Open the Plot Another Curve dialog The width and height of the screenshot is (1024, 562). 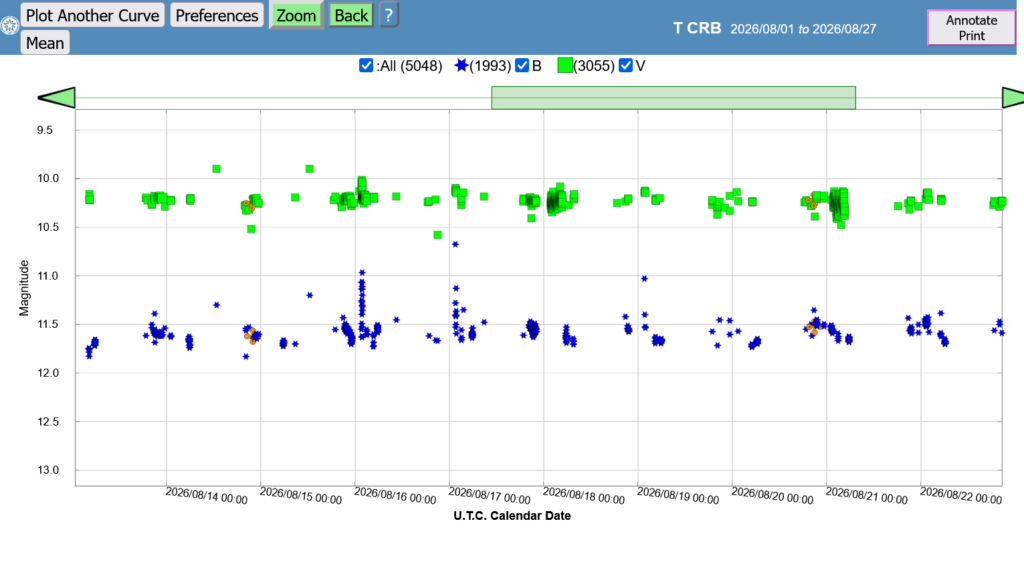[93, 15]
